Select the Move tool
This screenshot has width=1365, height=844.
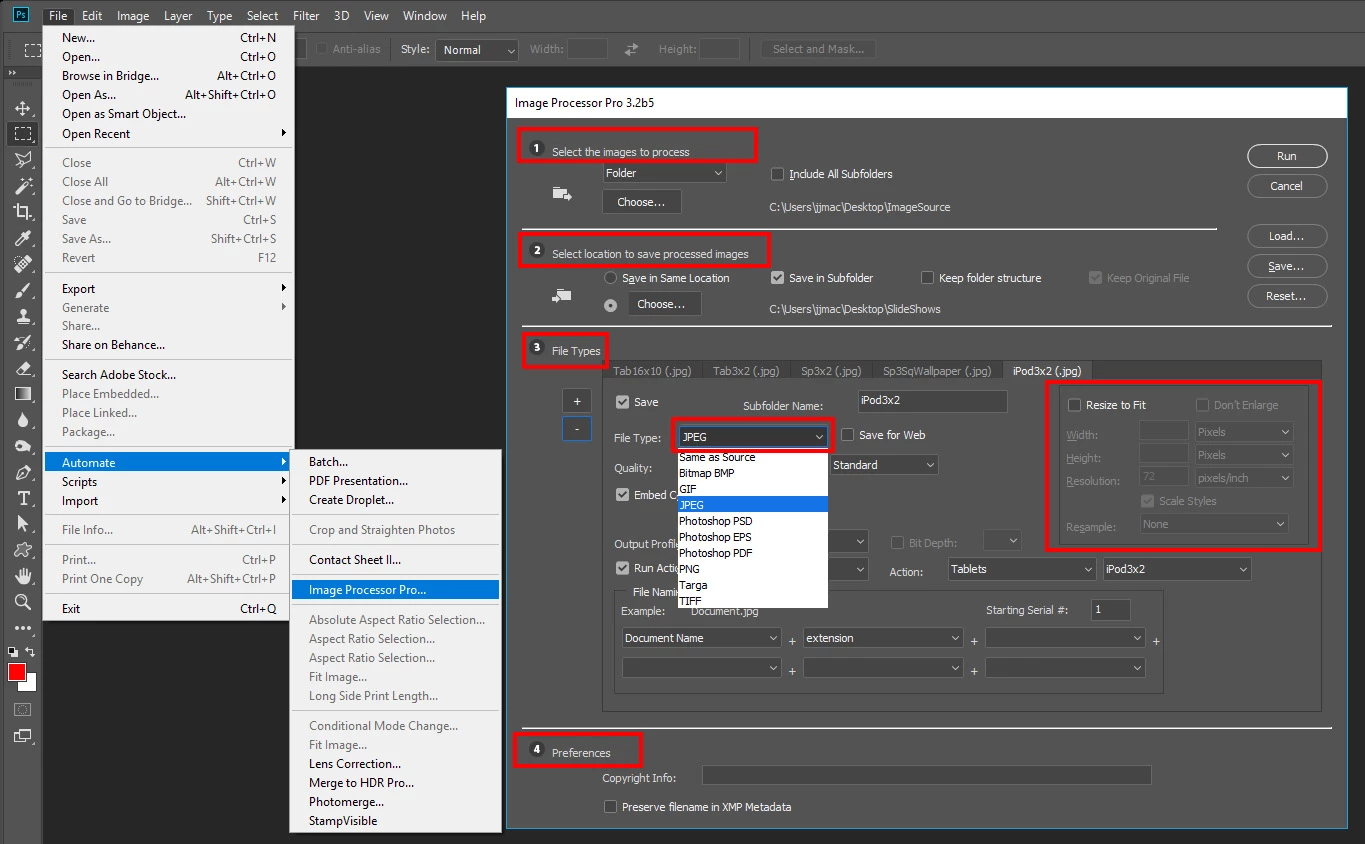pos(22,108)
